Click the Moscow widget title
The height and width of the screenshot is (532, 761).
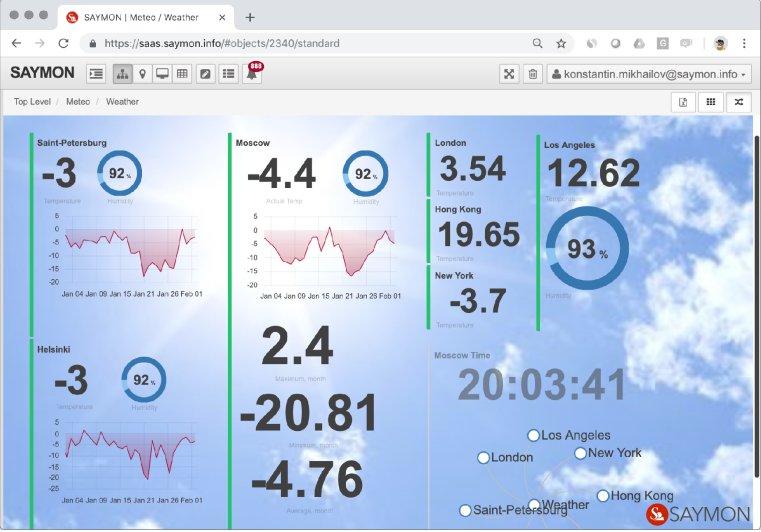click(252, 143)
